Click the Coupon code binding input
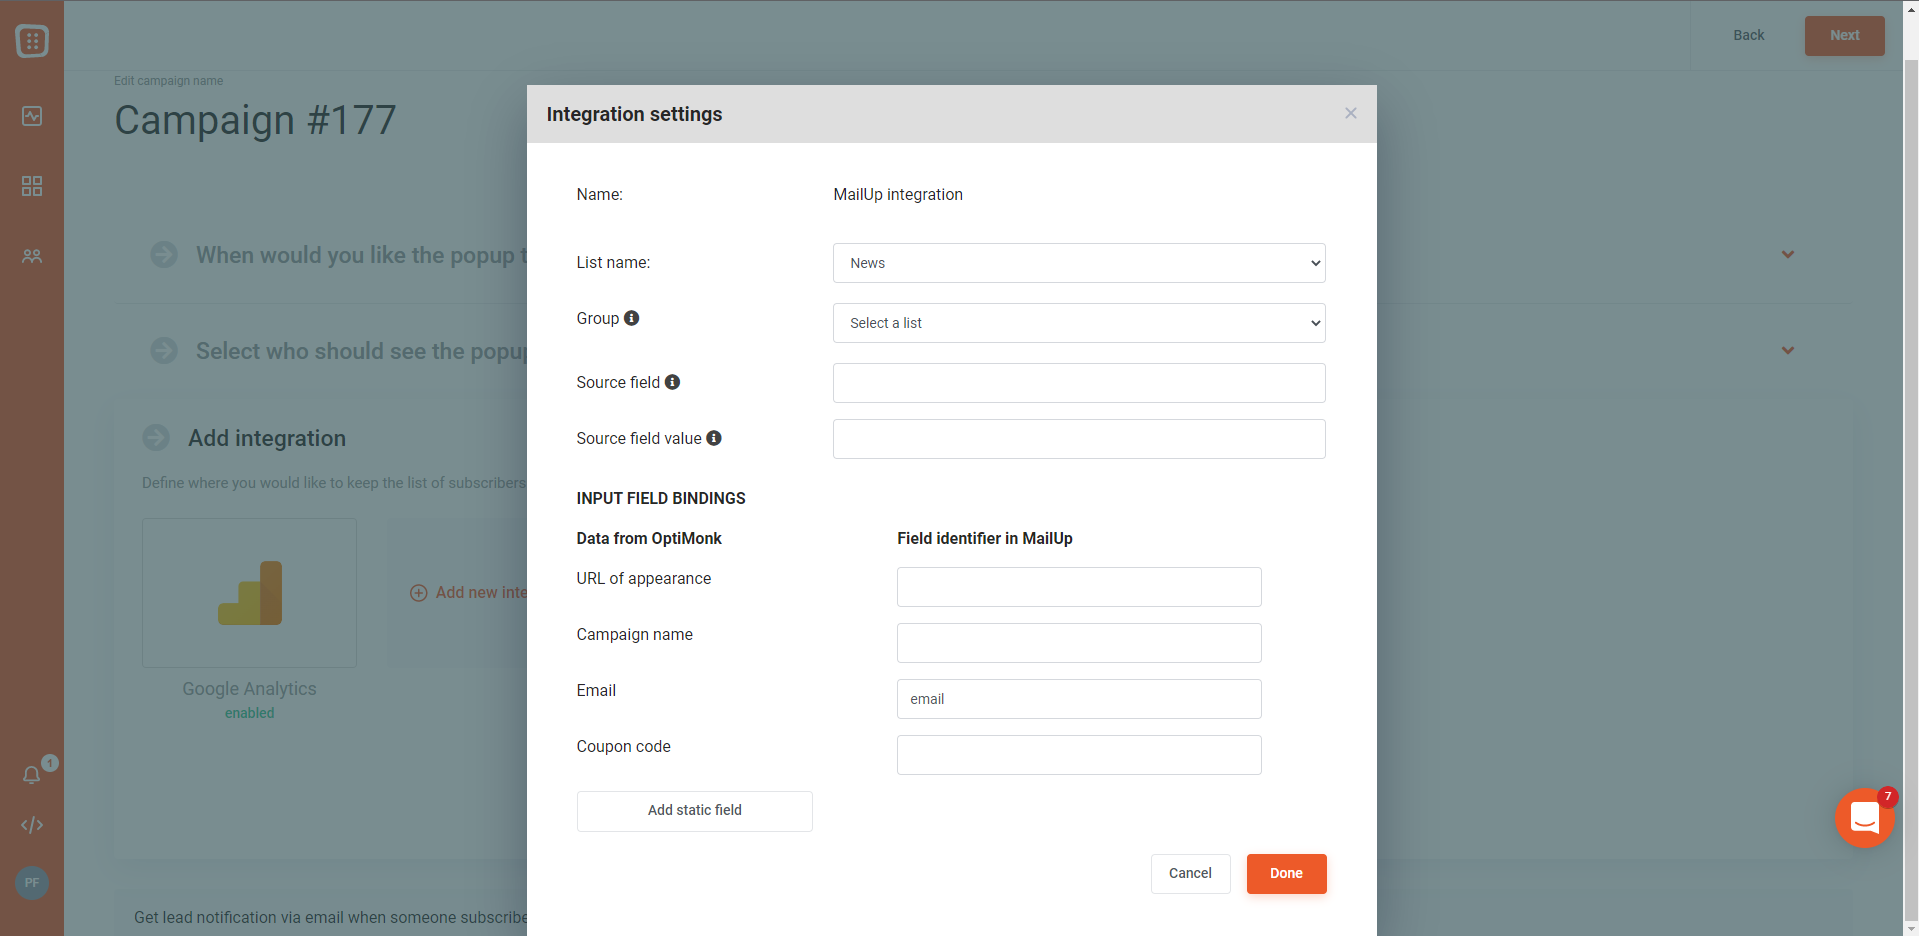This screenshot has width=1919, height=936. click(1079, 755)
